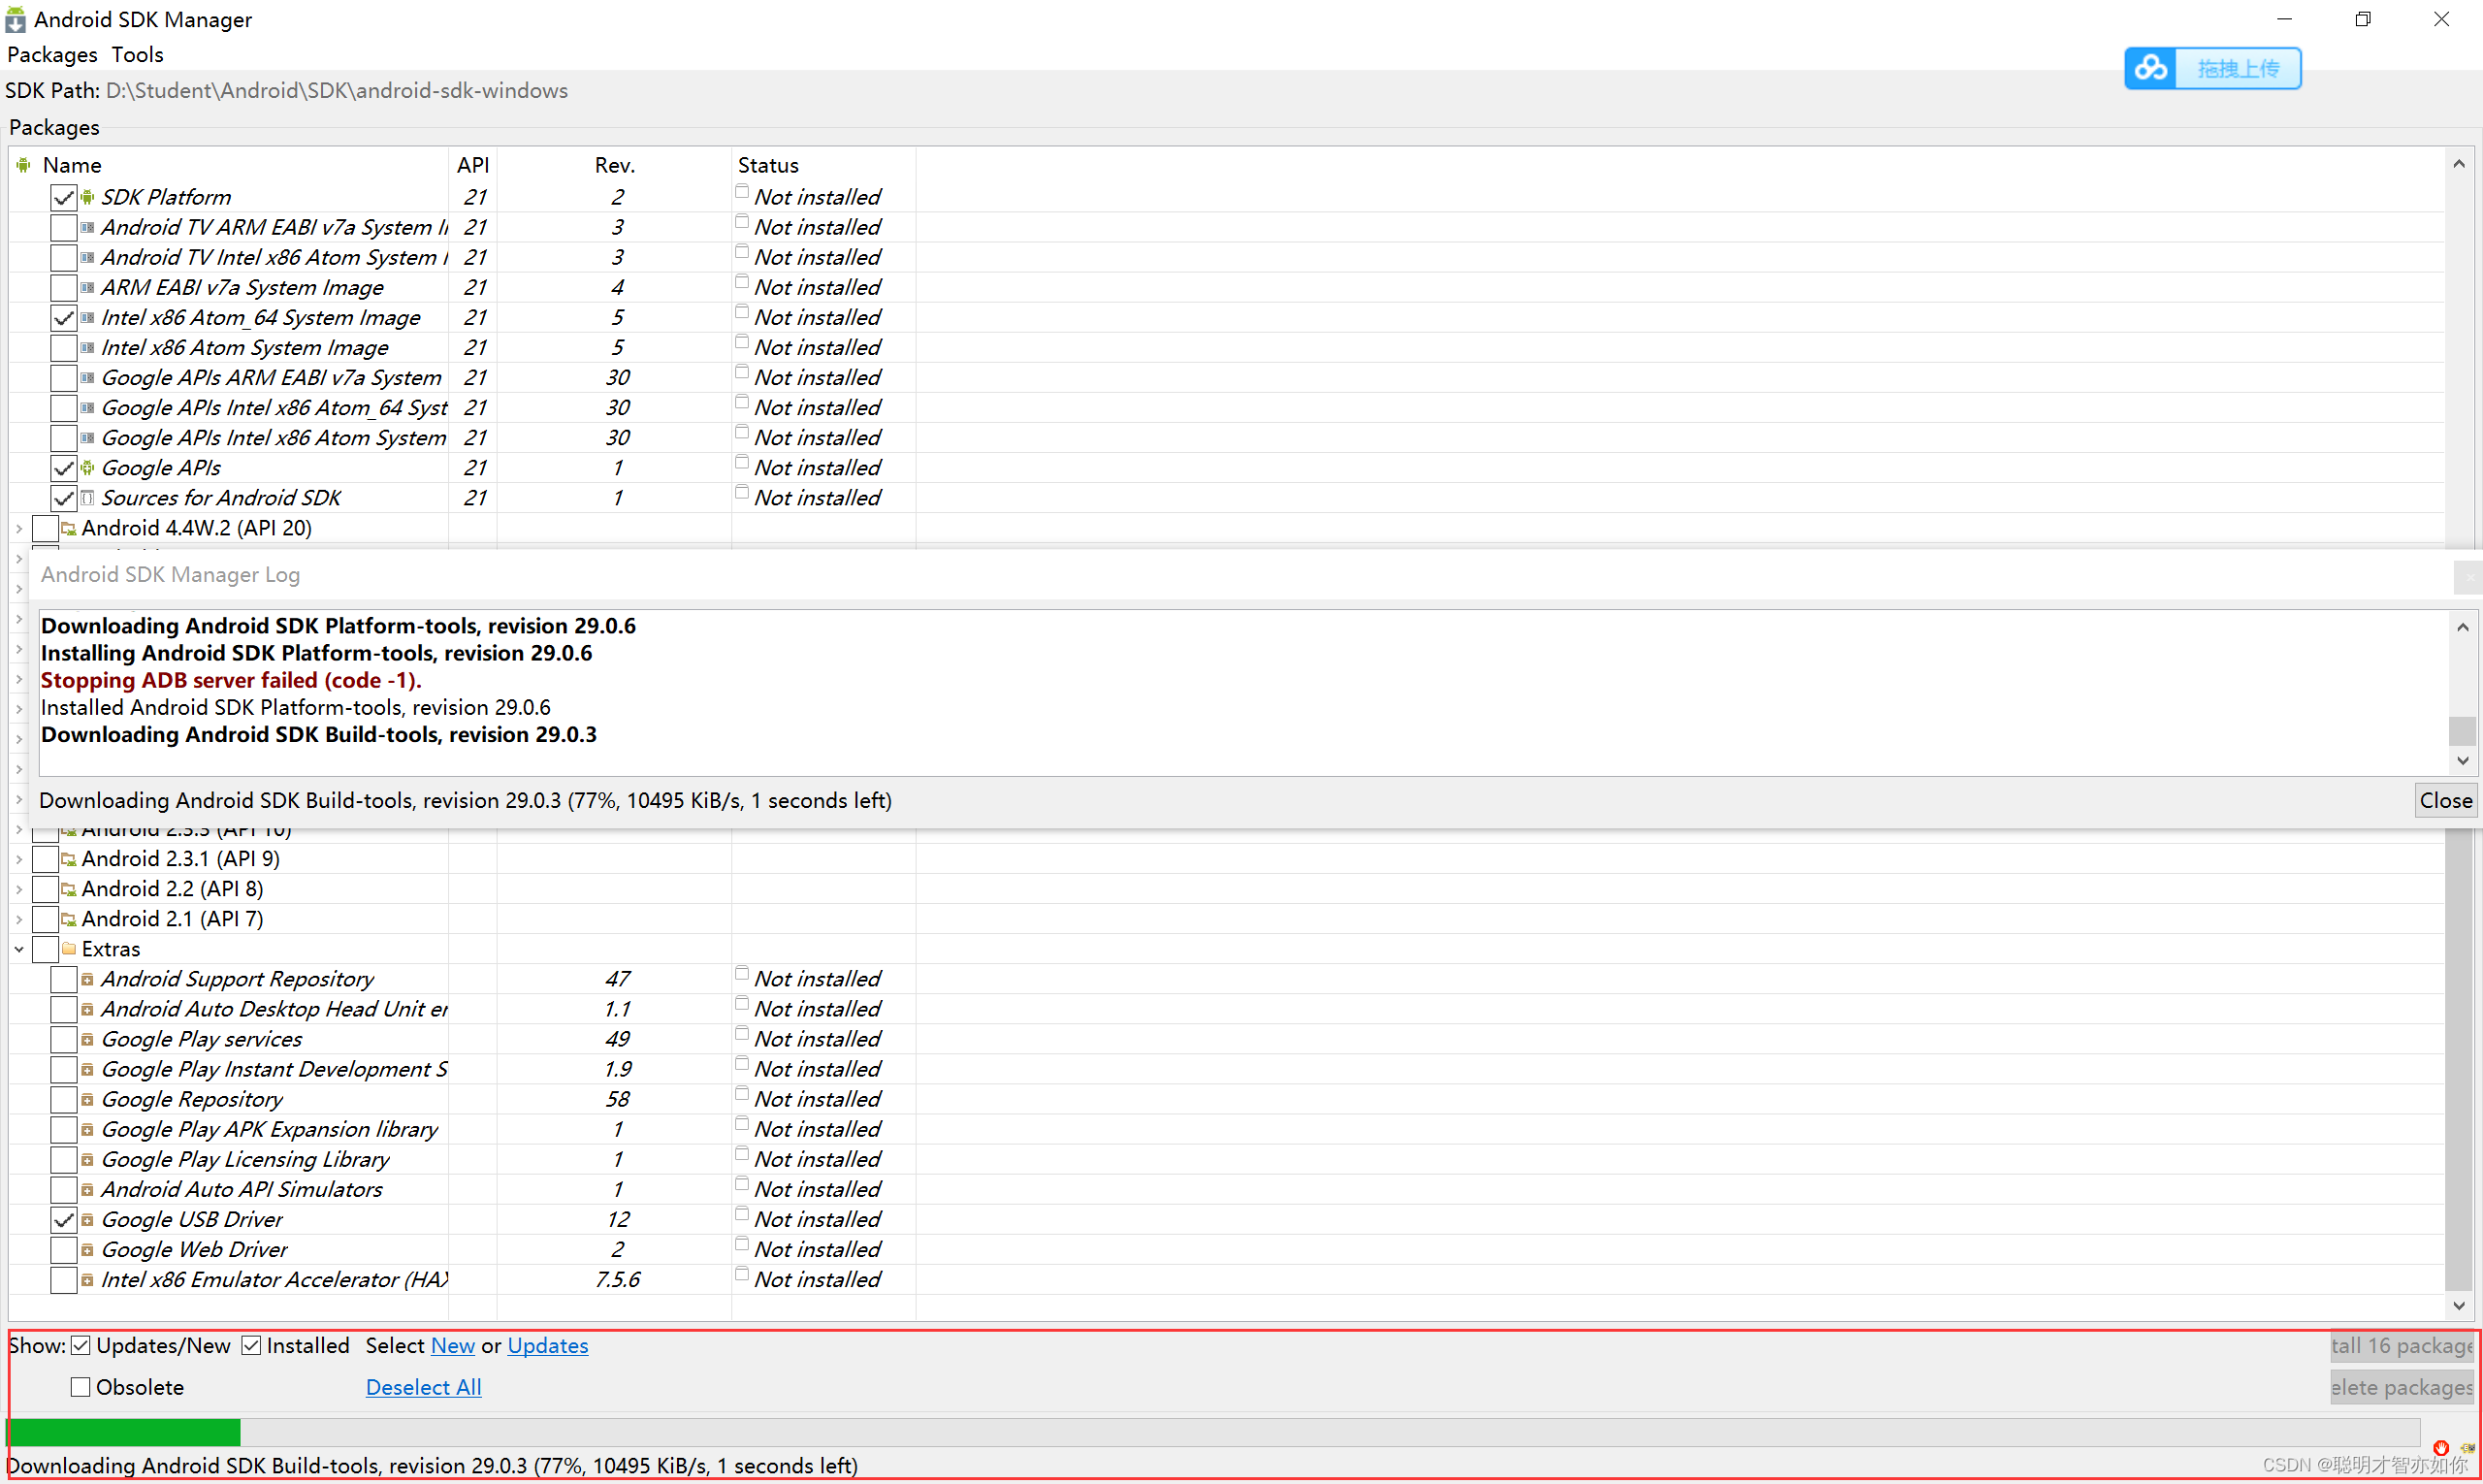
Task: Click the Name column header
Action: click(x=230, y=165)
